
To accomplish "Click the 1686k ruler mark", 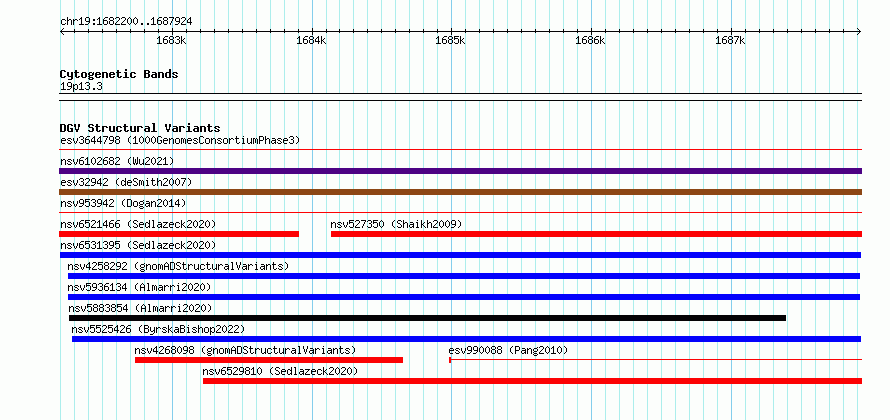I will pyautogui.click(x=591, y=40).
